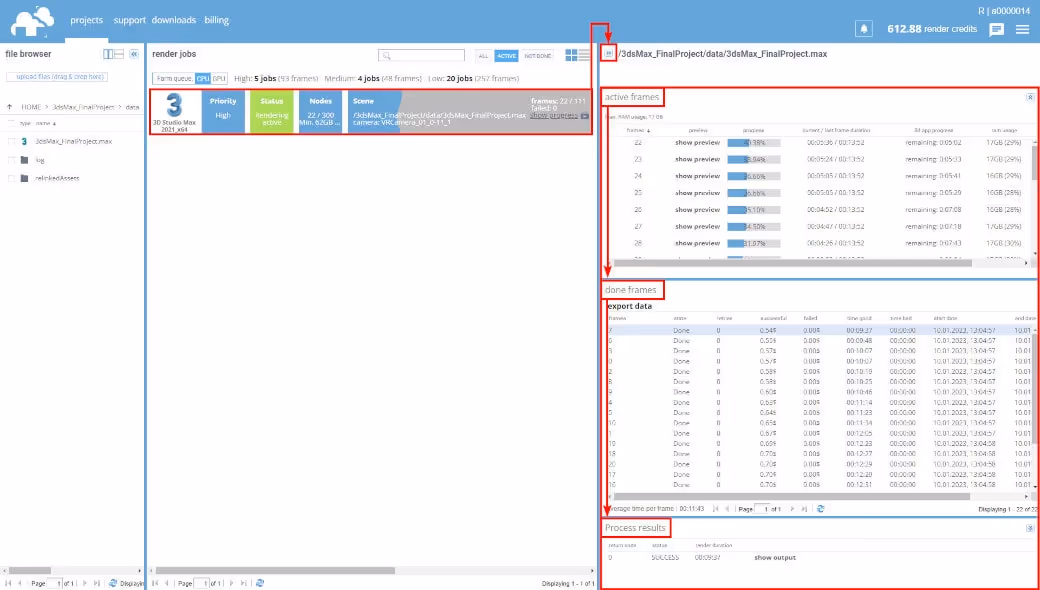Open the chat messages icon
Screen dimensions: 1040x590
[x=996, y=30]
